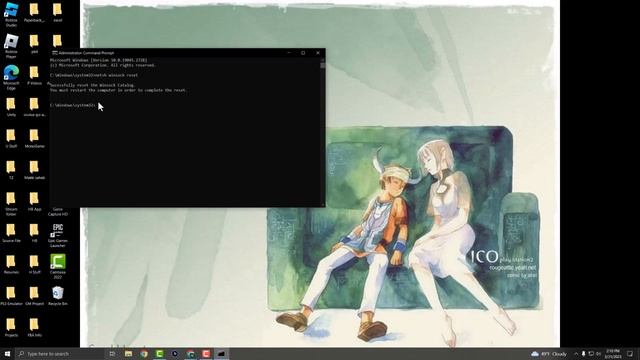This screenshot has width=640, height=360.
Task: Minimize the Administrator Command Prompt window
Action: pyautogui.click(x=289, y=53)
